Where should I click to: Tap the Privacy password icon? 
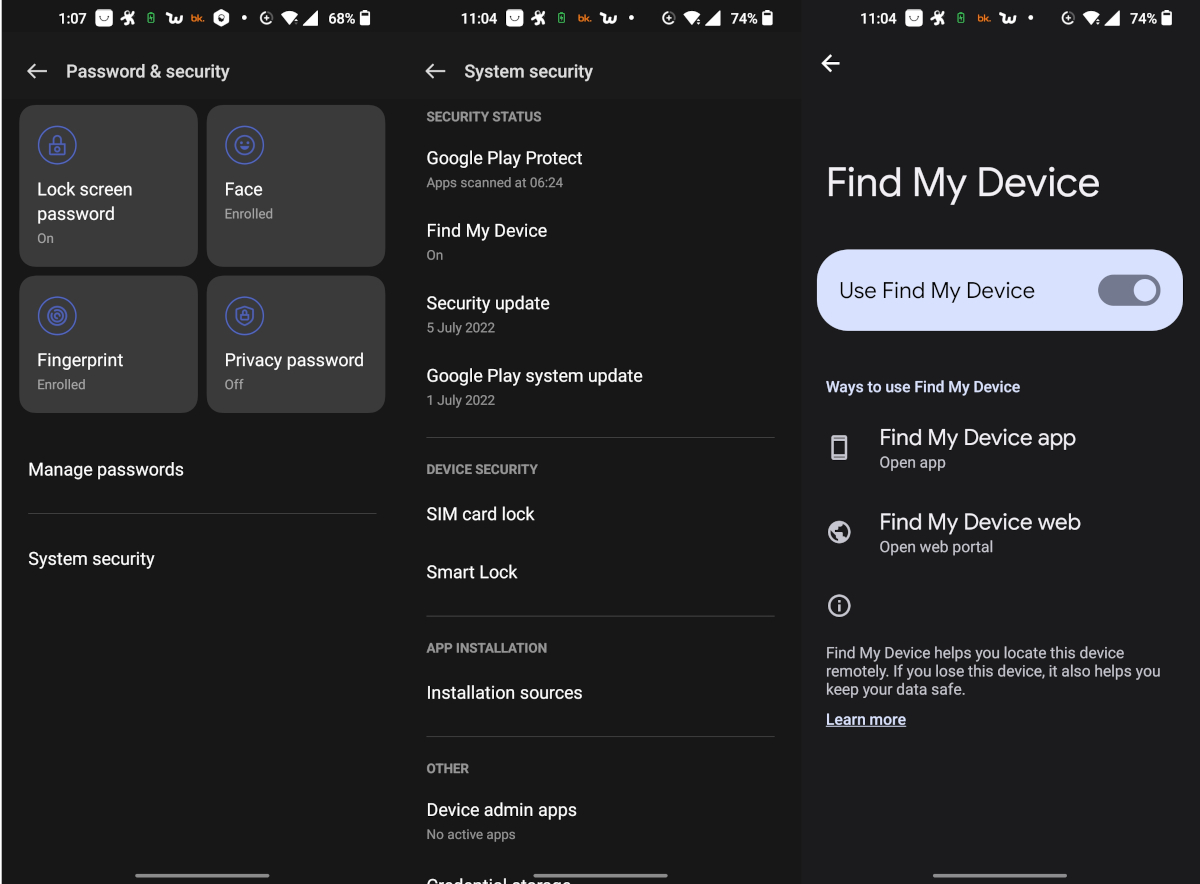[244, 316]
